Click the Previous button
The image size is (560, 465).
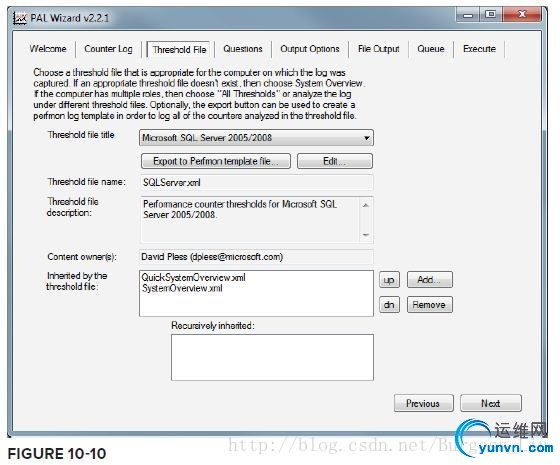tap(424, 403)
